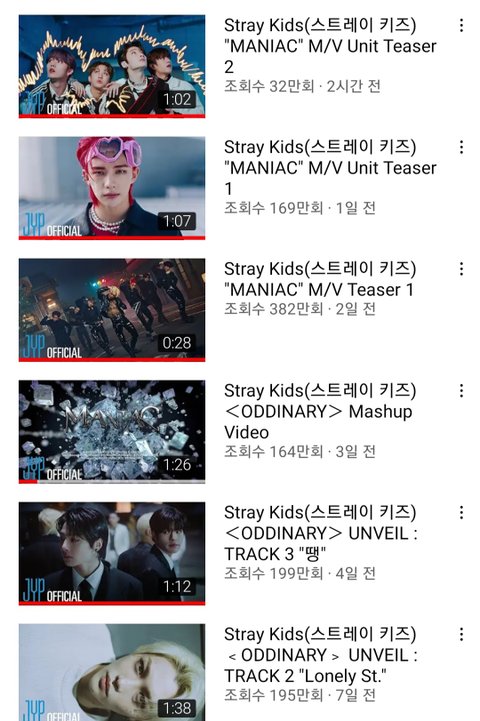
Task: Play the 0:28 MANIAC M/V Teaser 1 thumbnail
Action: tap(112, 310)
